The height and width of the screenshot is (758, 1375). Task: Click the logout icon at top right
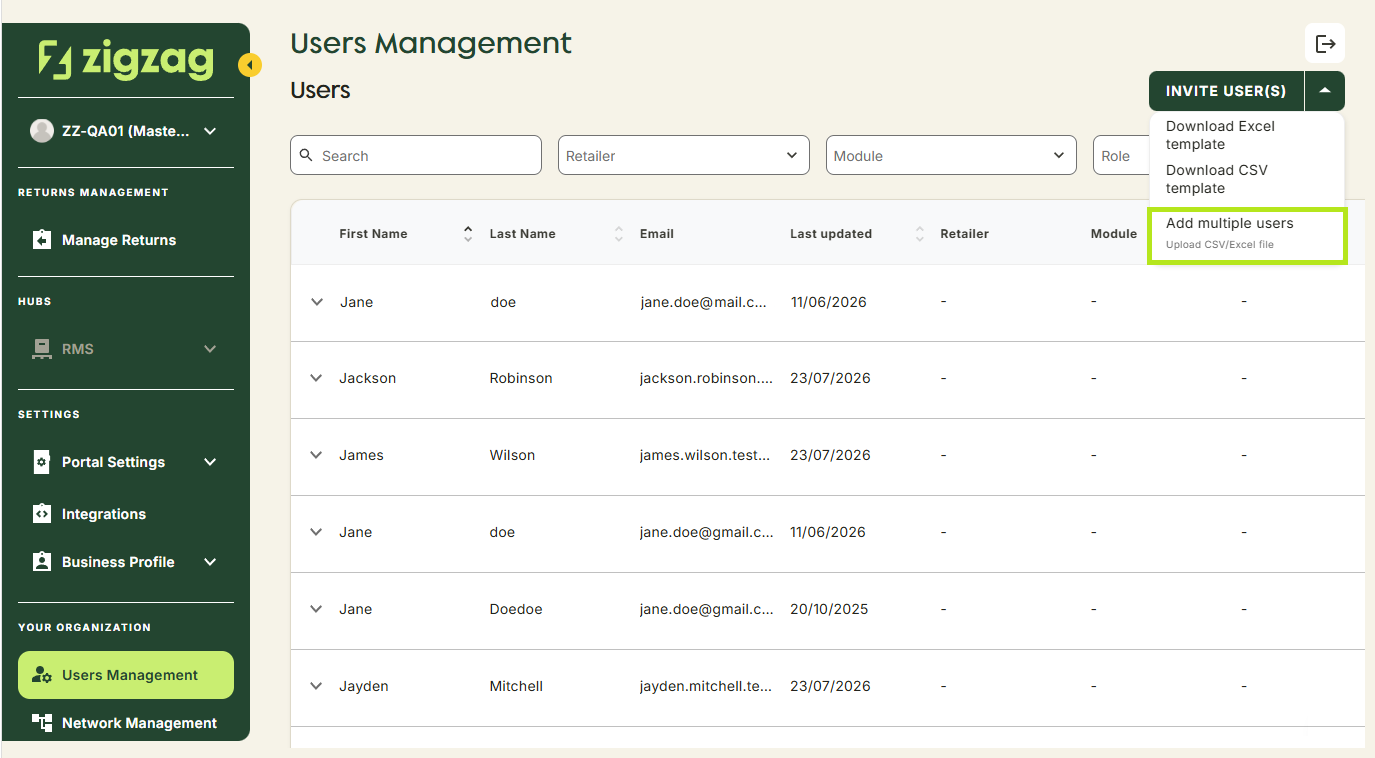pyautogui.click(x=1325, y=43)
